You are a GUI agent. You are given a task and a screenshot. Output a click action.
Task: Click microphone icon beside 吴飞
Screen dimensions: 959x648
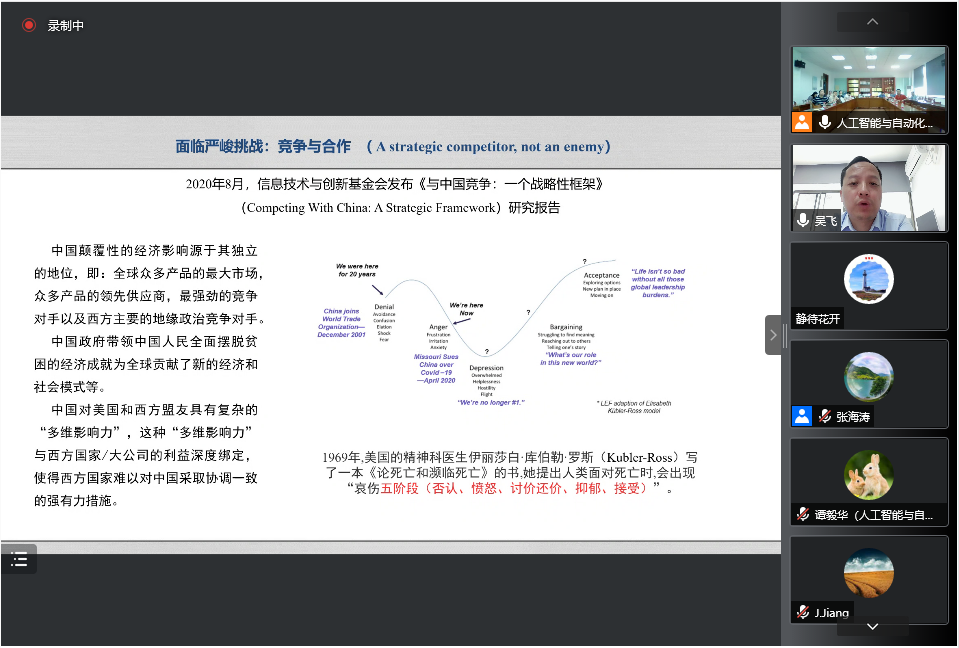click(803, 220)
